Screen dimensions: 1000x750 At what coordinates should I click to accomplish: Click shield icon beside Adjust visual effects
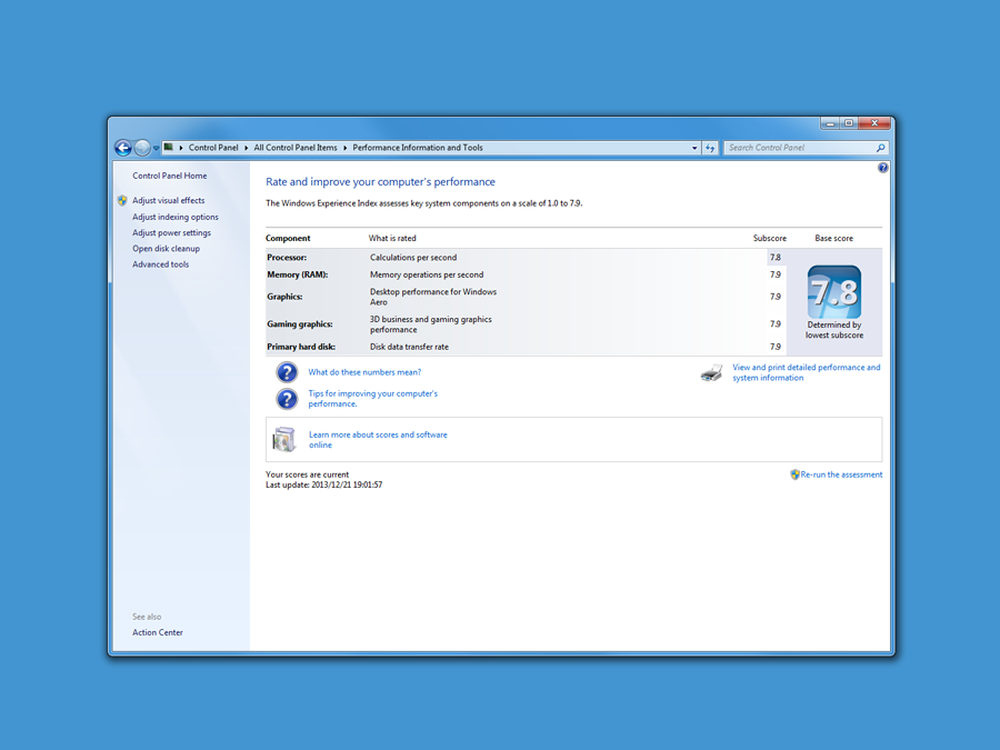coord(122,200)
